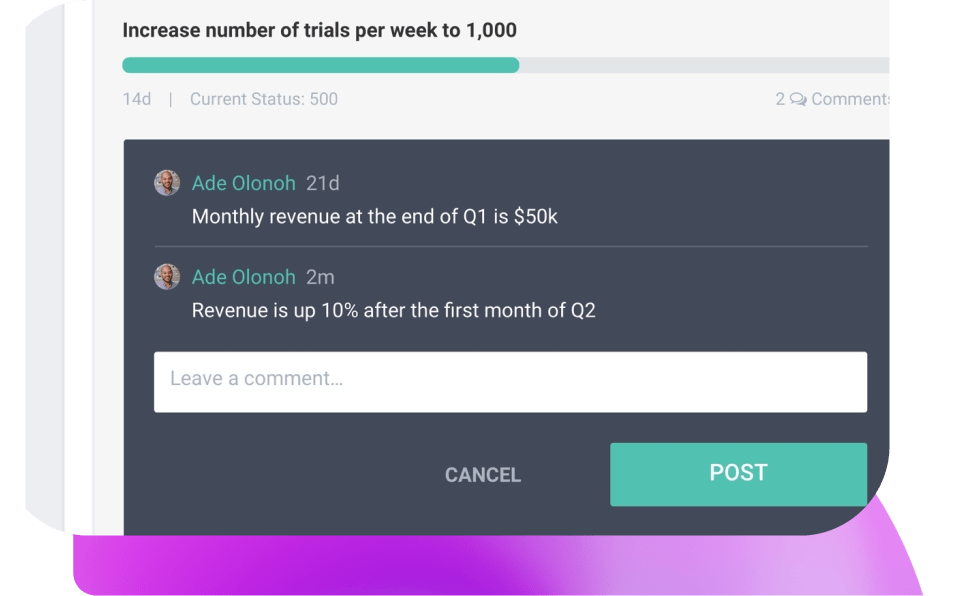Click the divider line between the two comments
This screenshot has width=966, height=596.
[x=510, y=246]
